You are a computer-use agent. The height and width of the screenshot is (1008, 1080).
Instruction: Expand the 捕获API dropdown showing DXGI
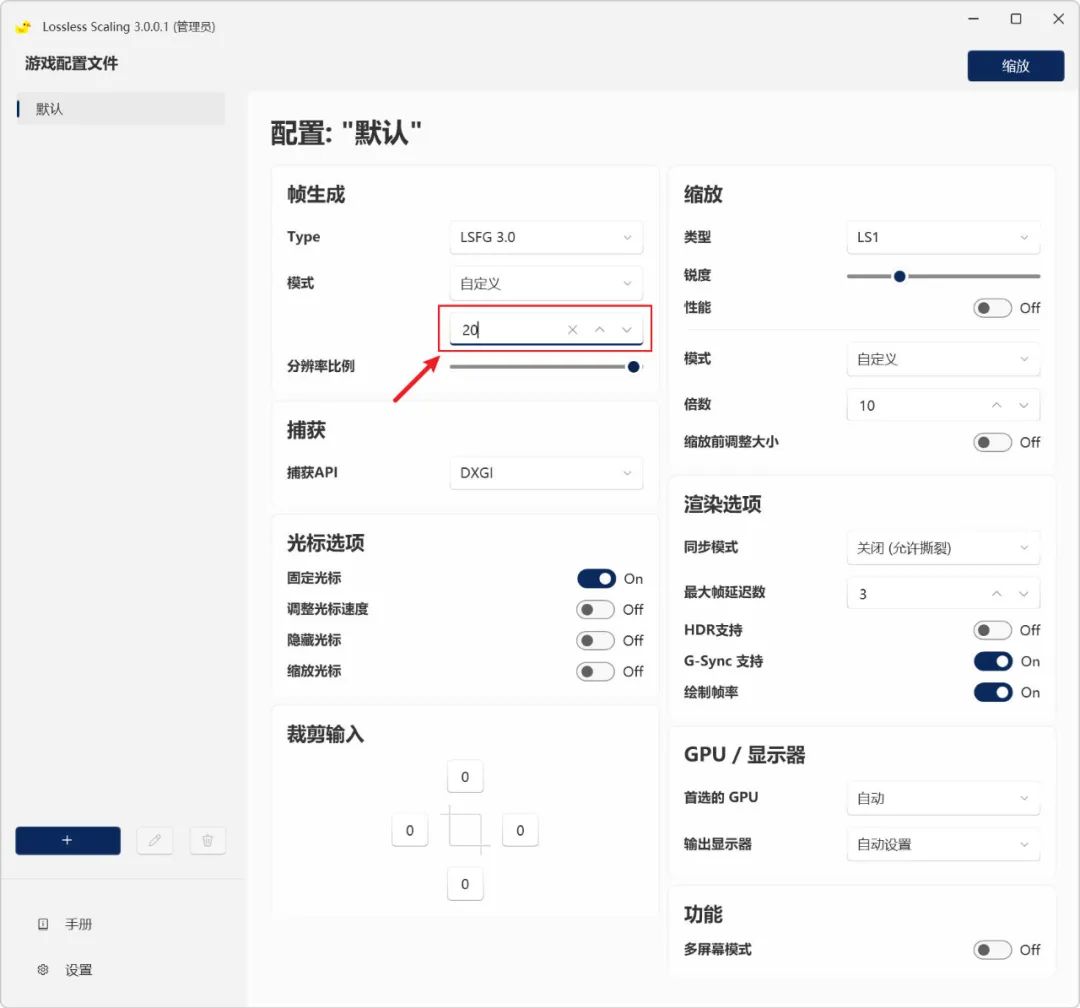coord(545,473)
